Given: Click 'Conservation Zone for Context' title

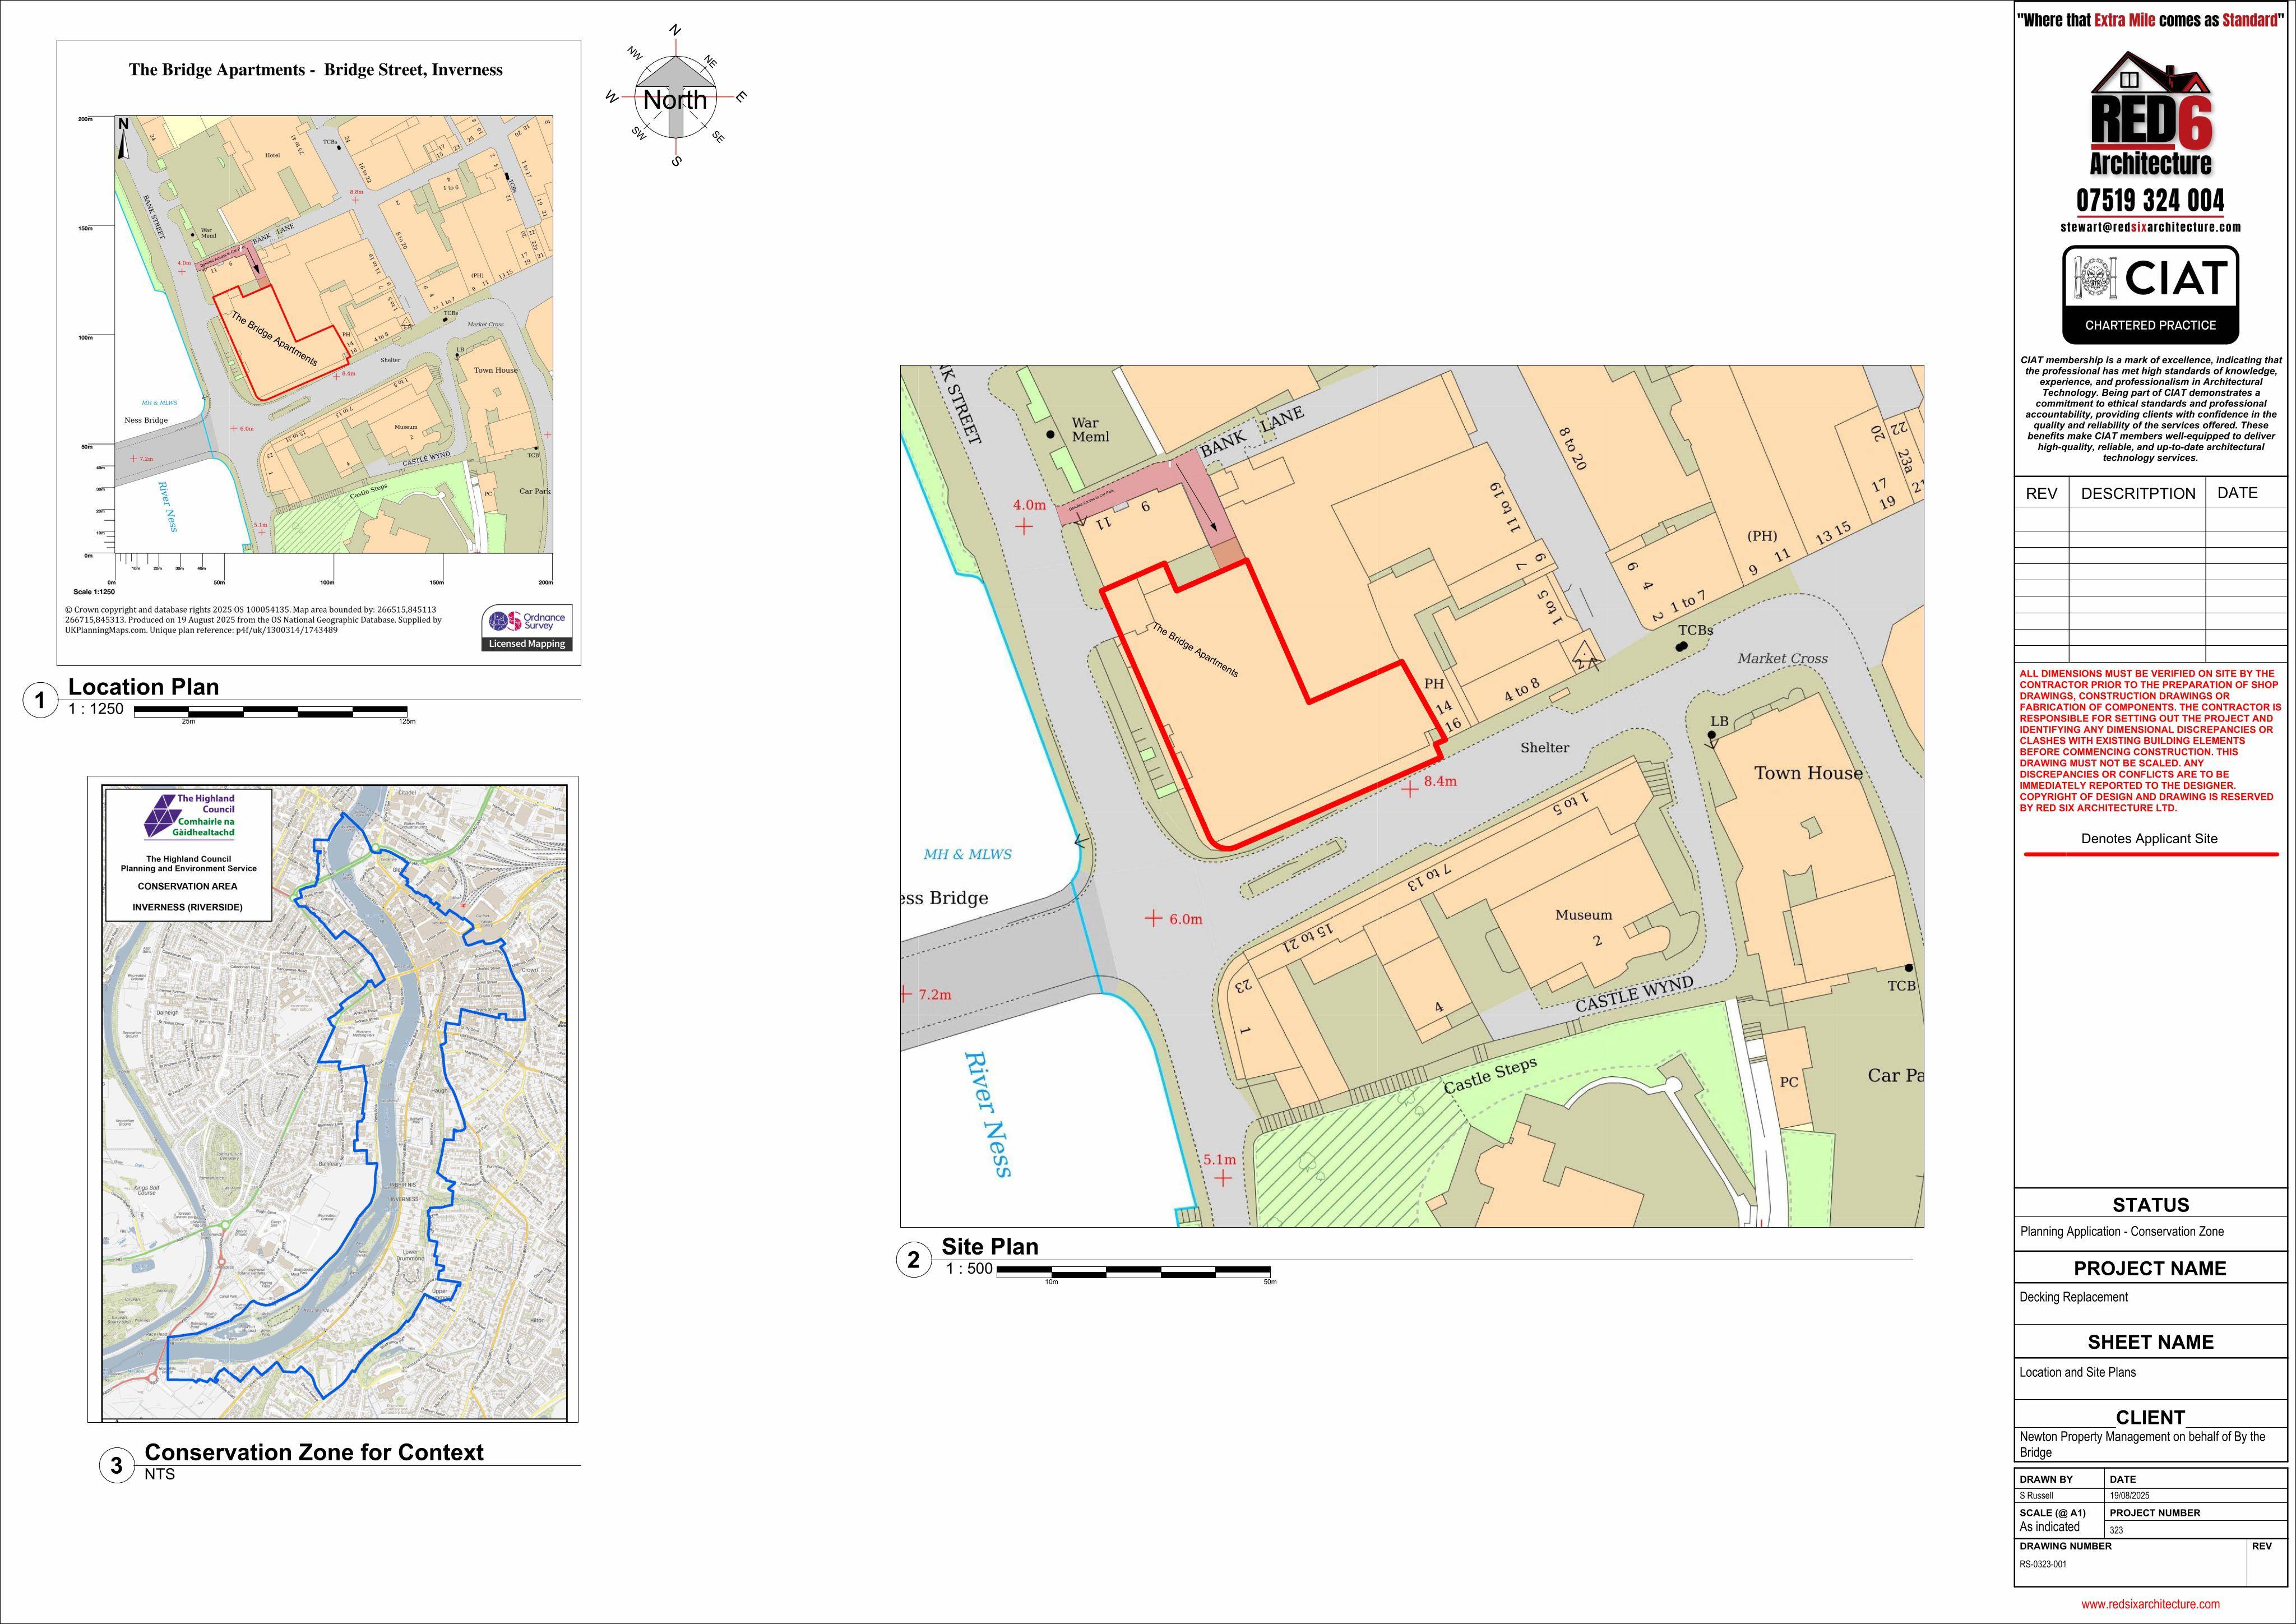Looking at the screenshot, I should click(314, 1452).
